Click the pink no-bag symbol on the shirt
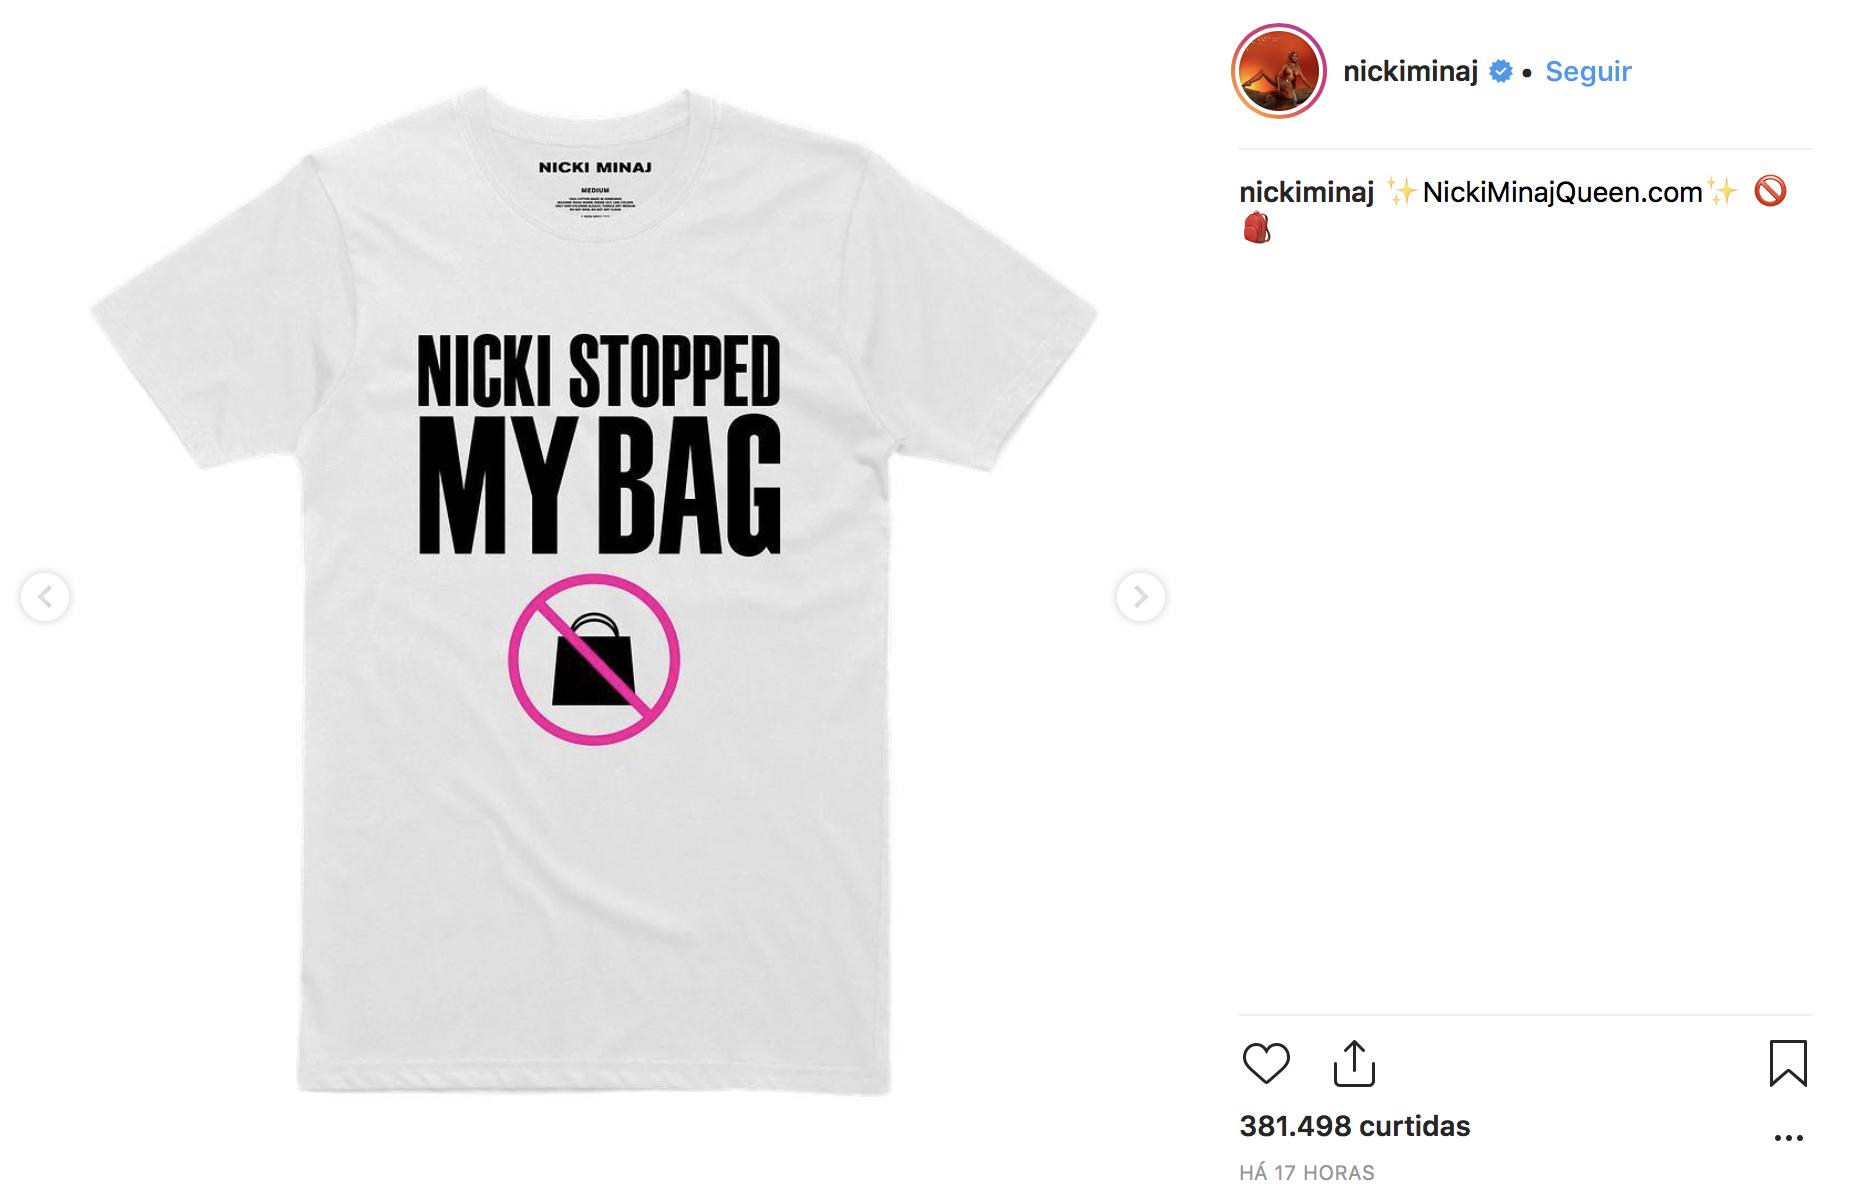 pos(594,659)
